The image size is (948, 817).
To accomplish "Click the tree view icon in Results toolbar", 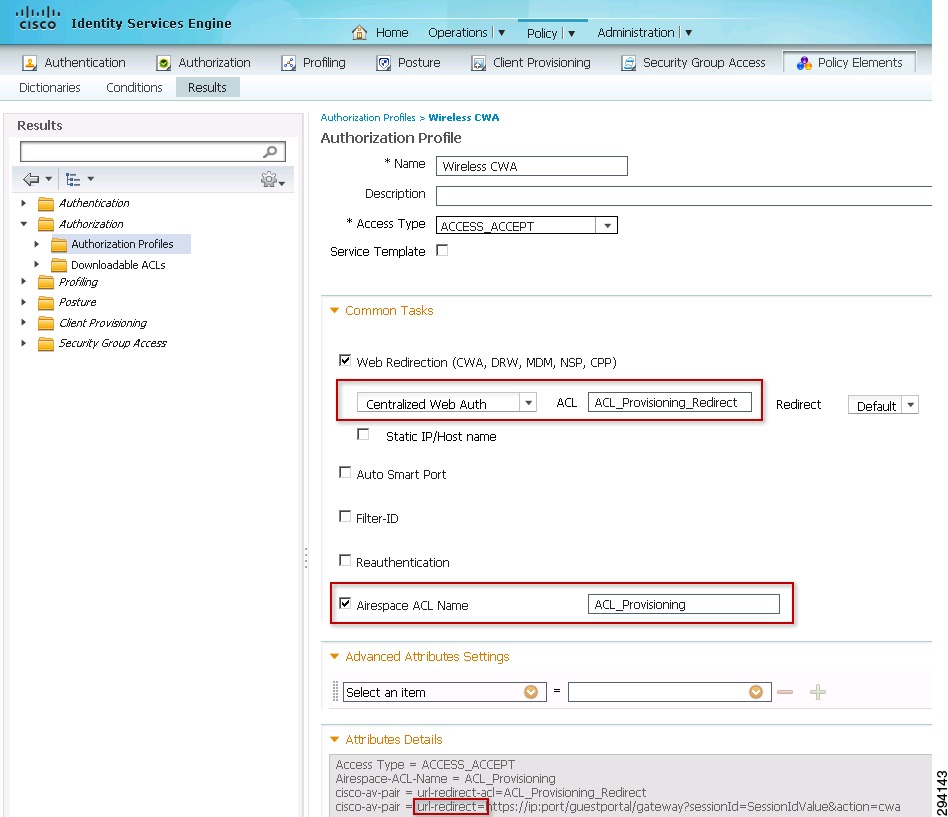I will click(73, 179).
